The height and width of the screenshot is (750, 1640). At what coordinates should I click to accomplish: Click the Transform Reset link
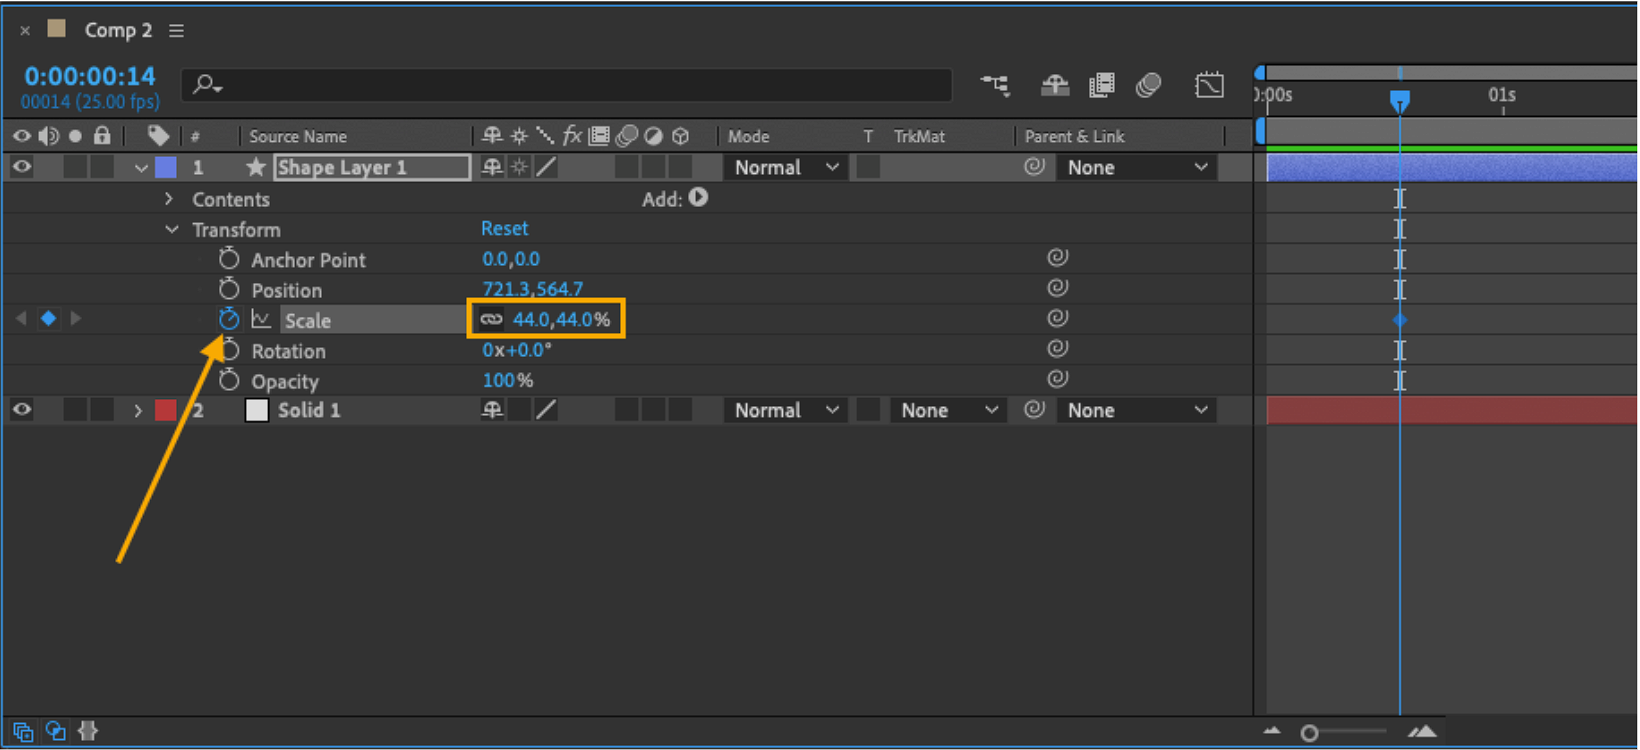(x=504, y=228)
